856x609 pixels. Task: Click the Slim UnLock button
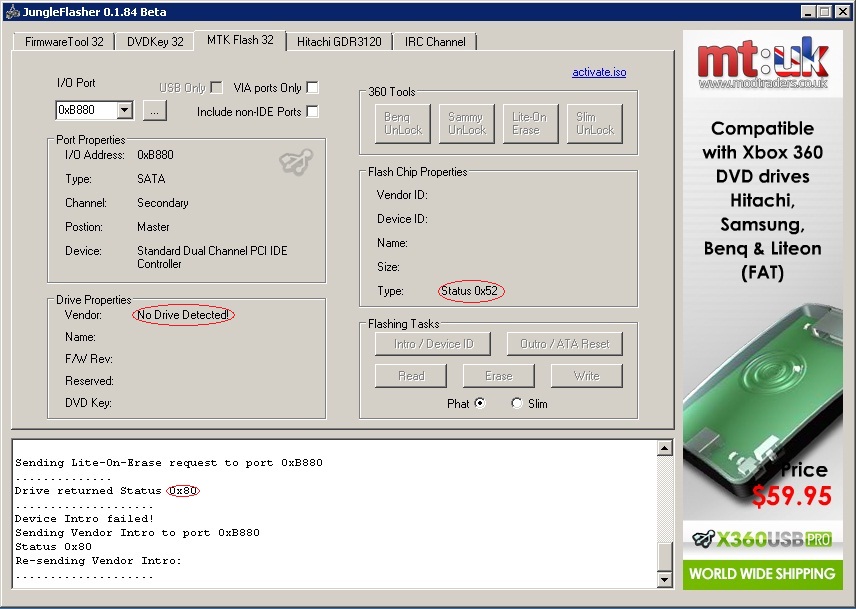(x=595, y=124)
